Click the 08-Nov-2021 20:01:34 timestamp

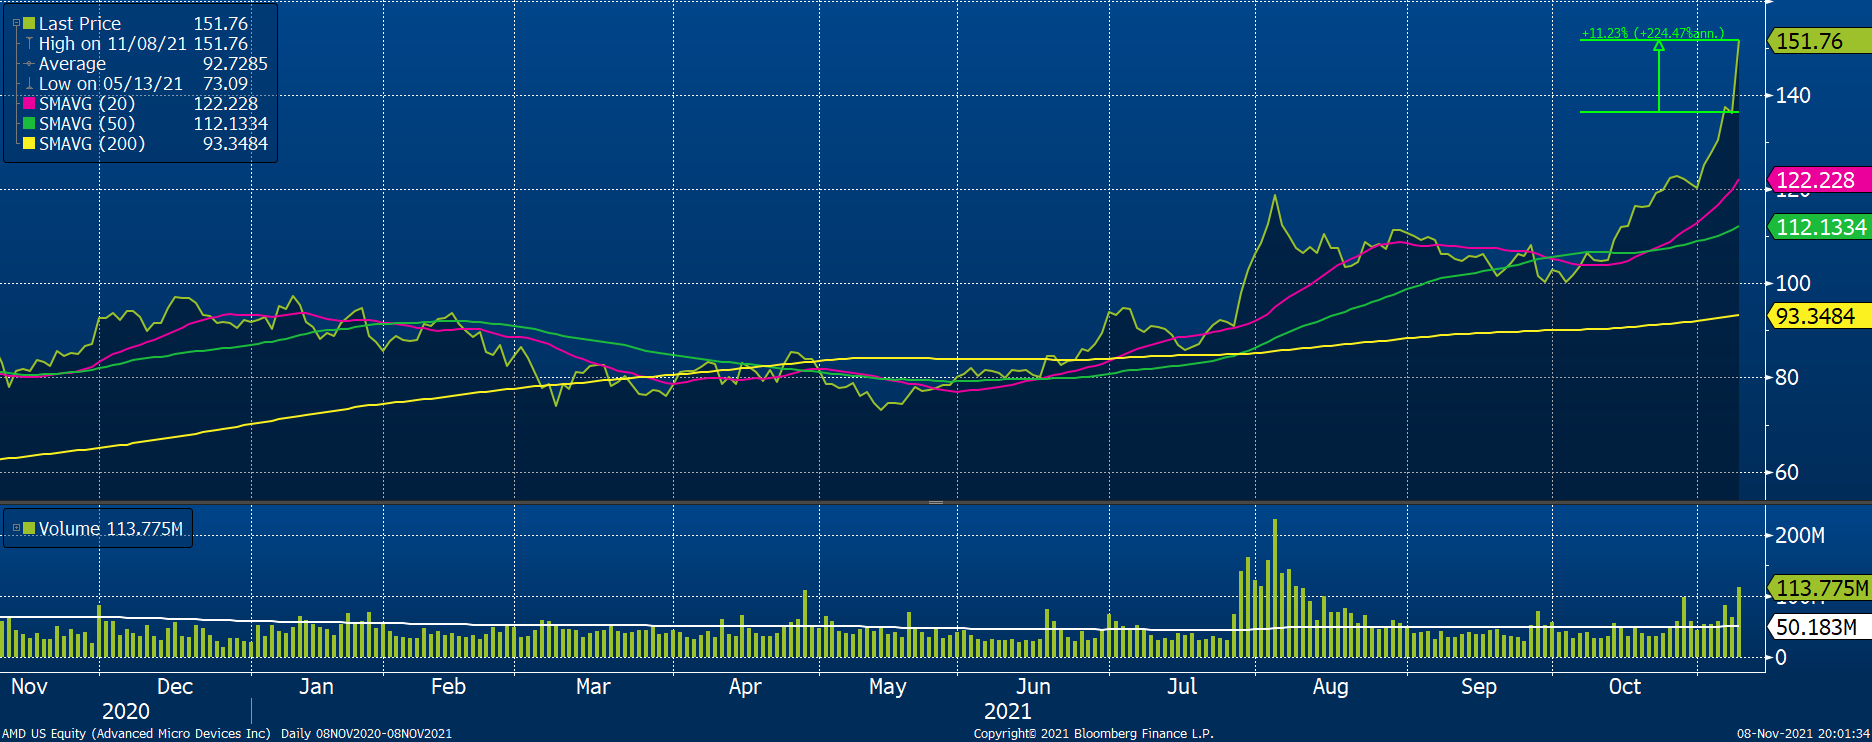[x=1803, y=734]
